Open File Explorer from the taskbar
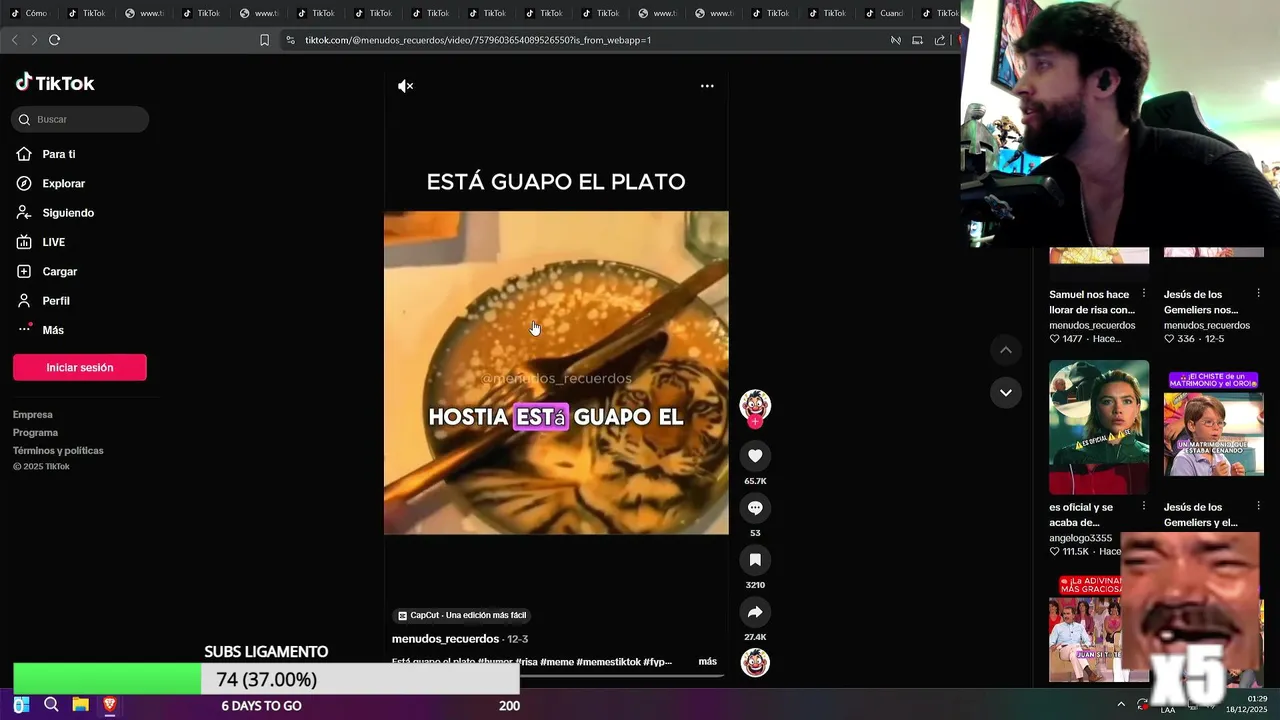The width and height of the screenshot is (1280, 720). click(80, 705)
